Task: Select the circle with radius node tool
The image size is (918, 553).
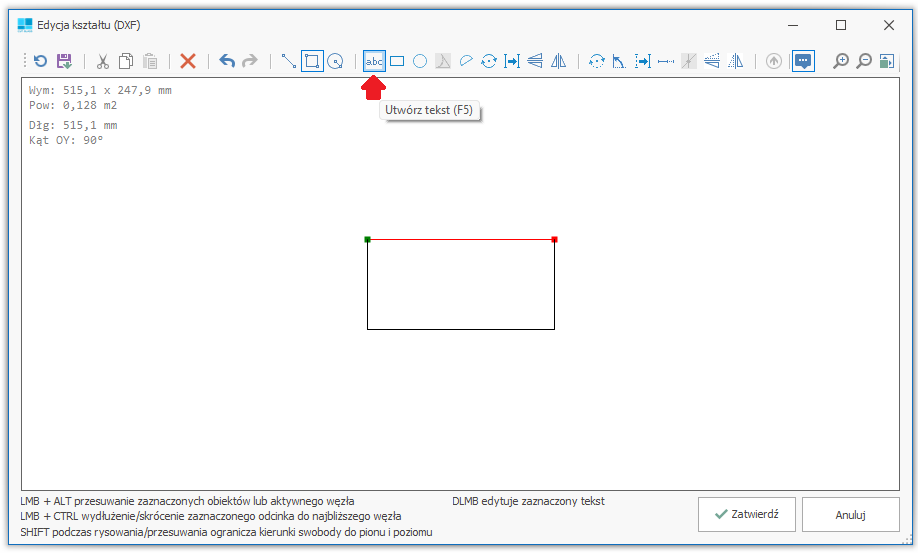Action: pyautogui.click(x=335, y=61)
